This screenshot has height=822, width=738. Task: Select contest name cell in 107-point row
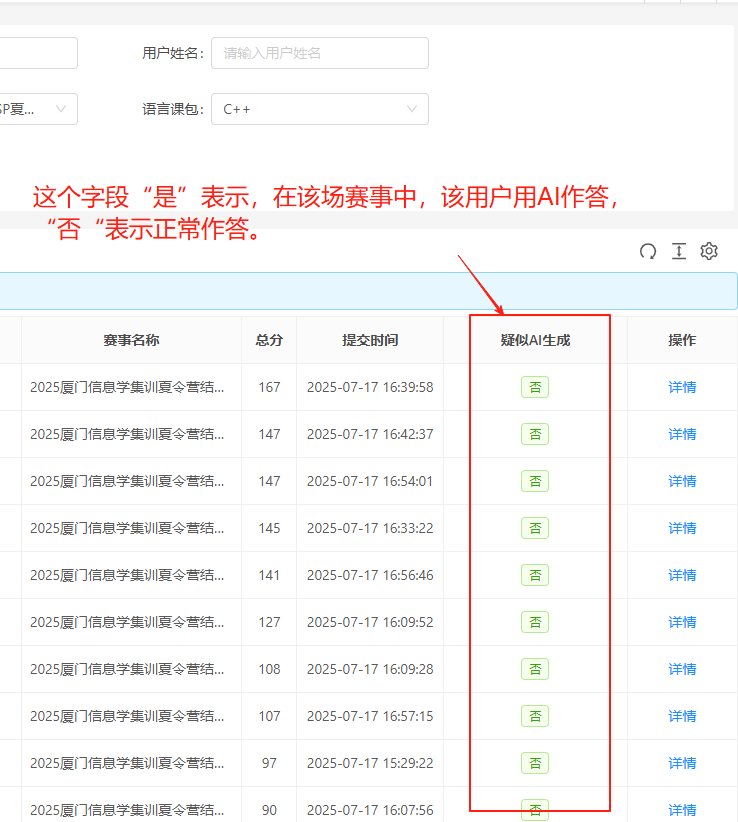127,716
